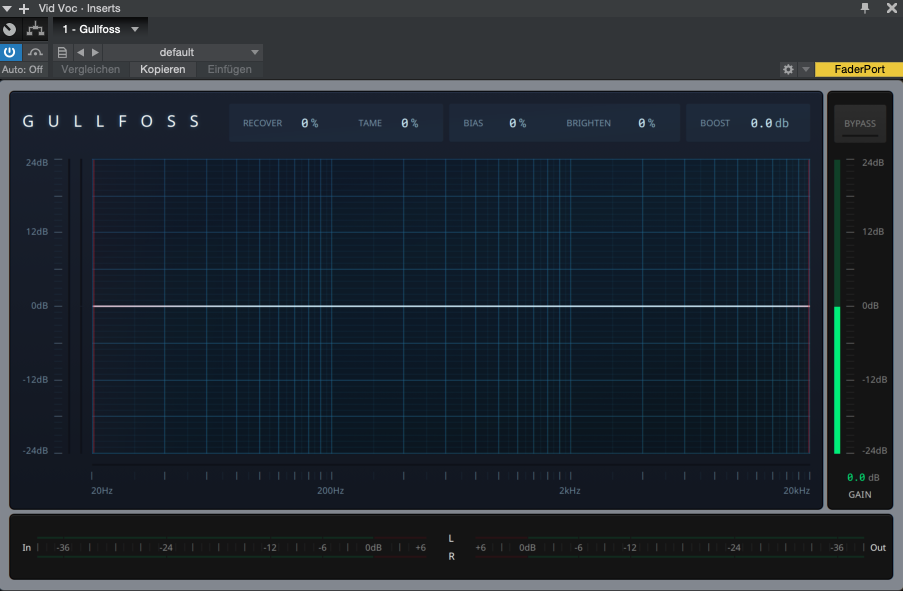Click the BIAS 0% value
Screen dimensions: 903x591
pyautogui.click(x=517, y=123)
